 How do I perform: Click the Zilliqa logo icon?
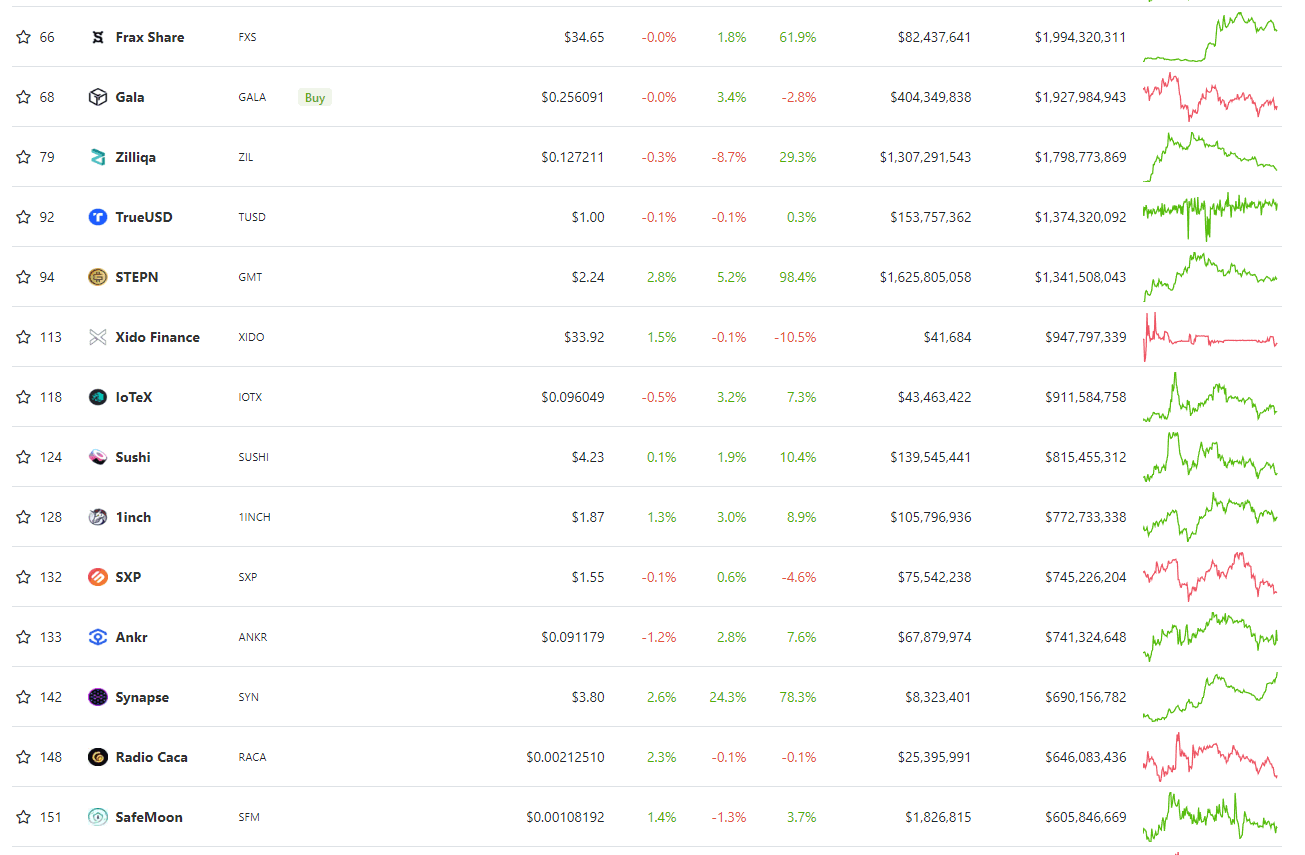[x=98, y=157]
